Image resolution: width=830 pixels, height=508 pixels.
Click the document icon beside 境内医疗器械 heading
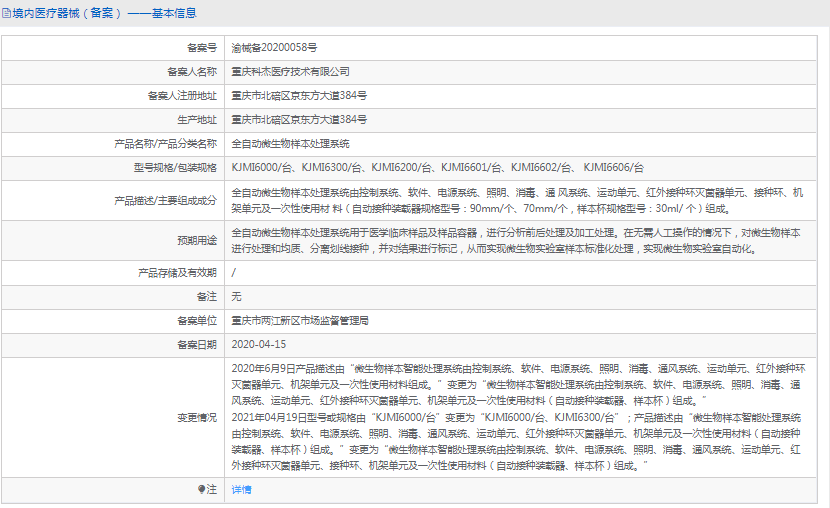(6, 13)
